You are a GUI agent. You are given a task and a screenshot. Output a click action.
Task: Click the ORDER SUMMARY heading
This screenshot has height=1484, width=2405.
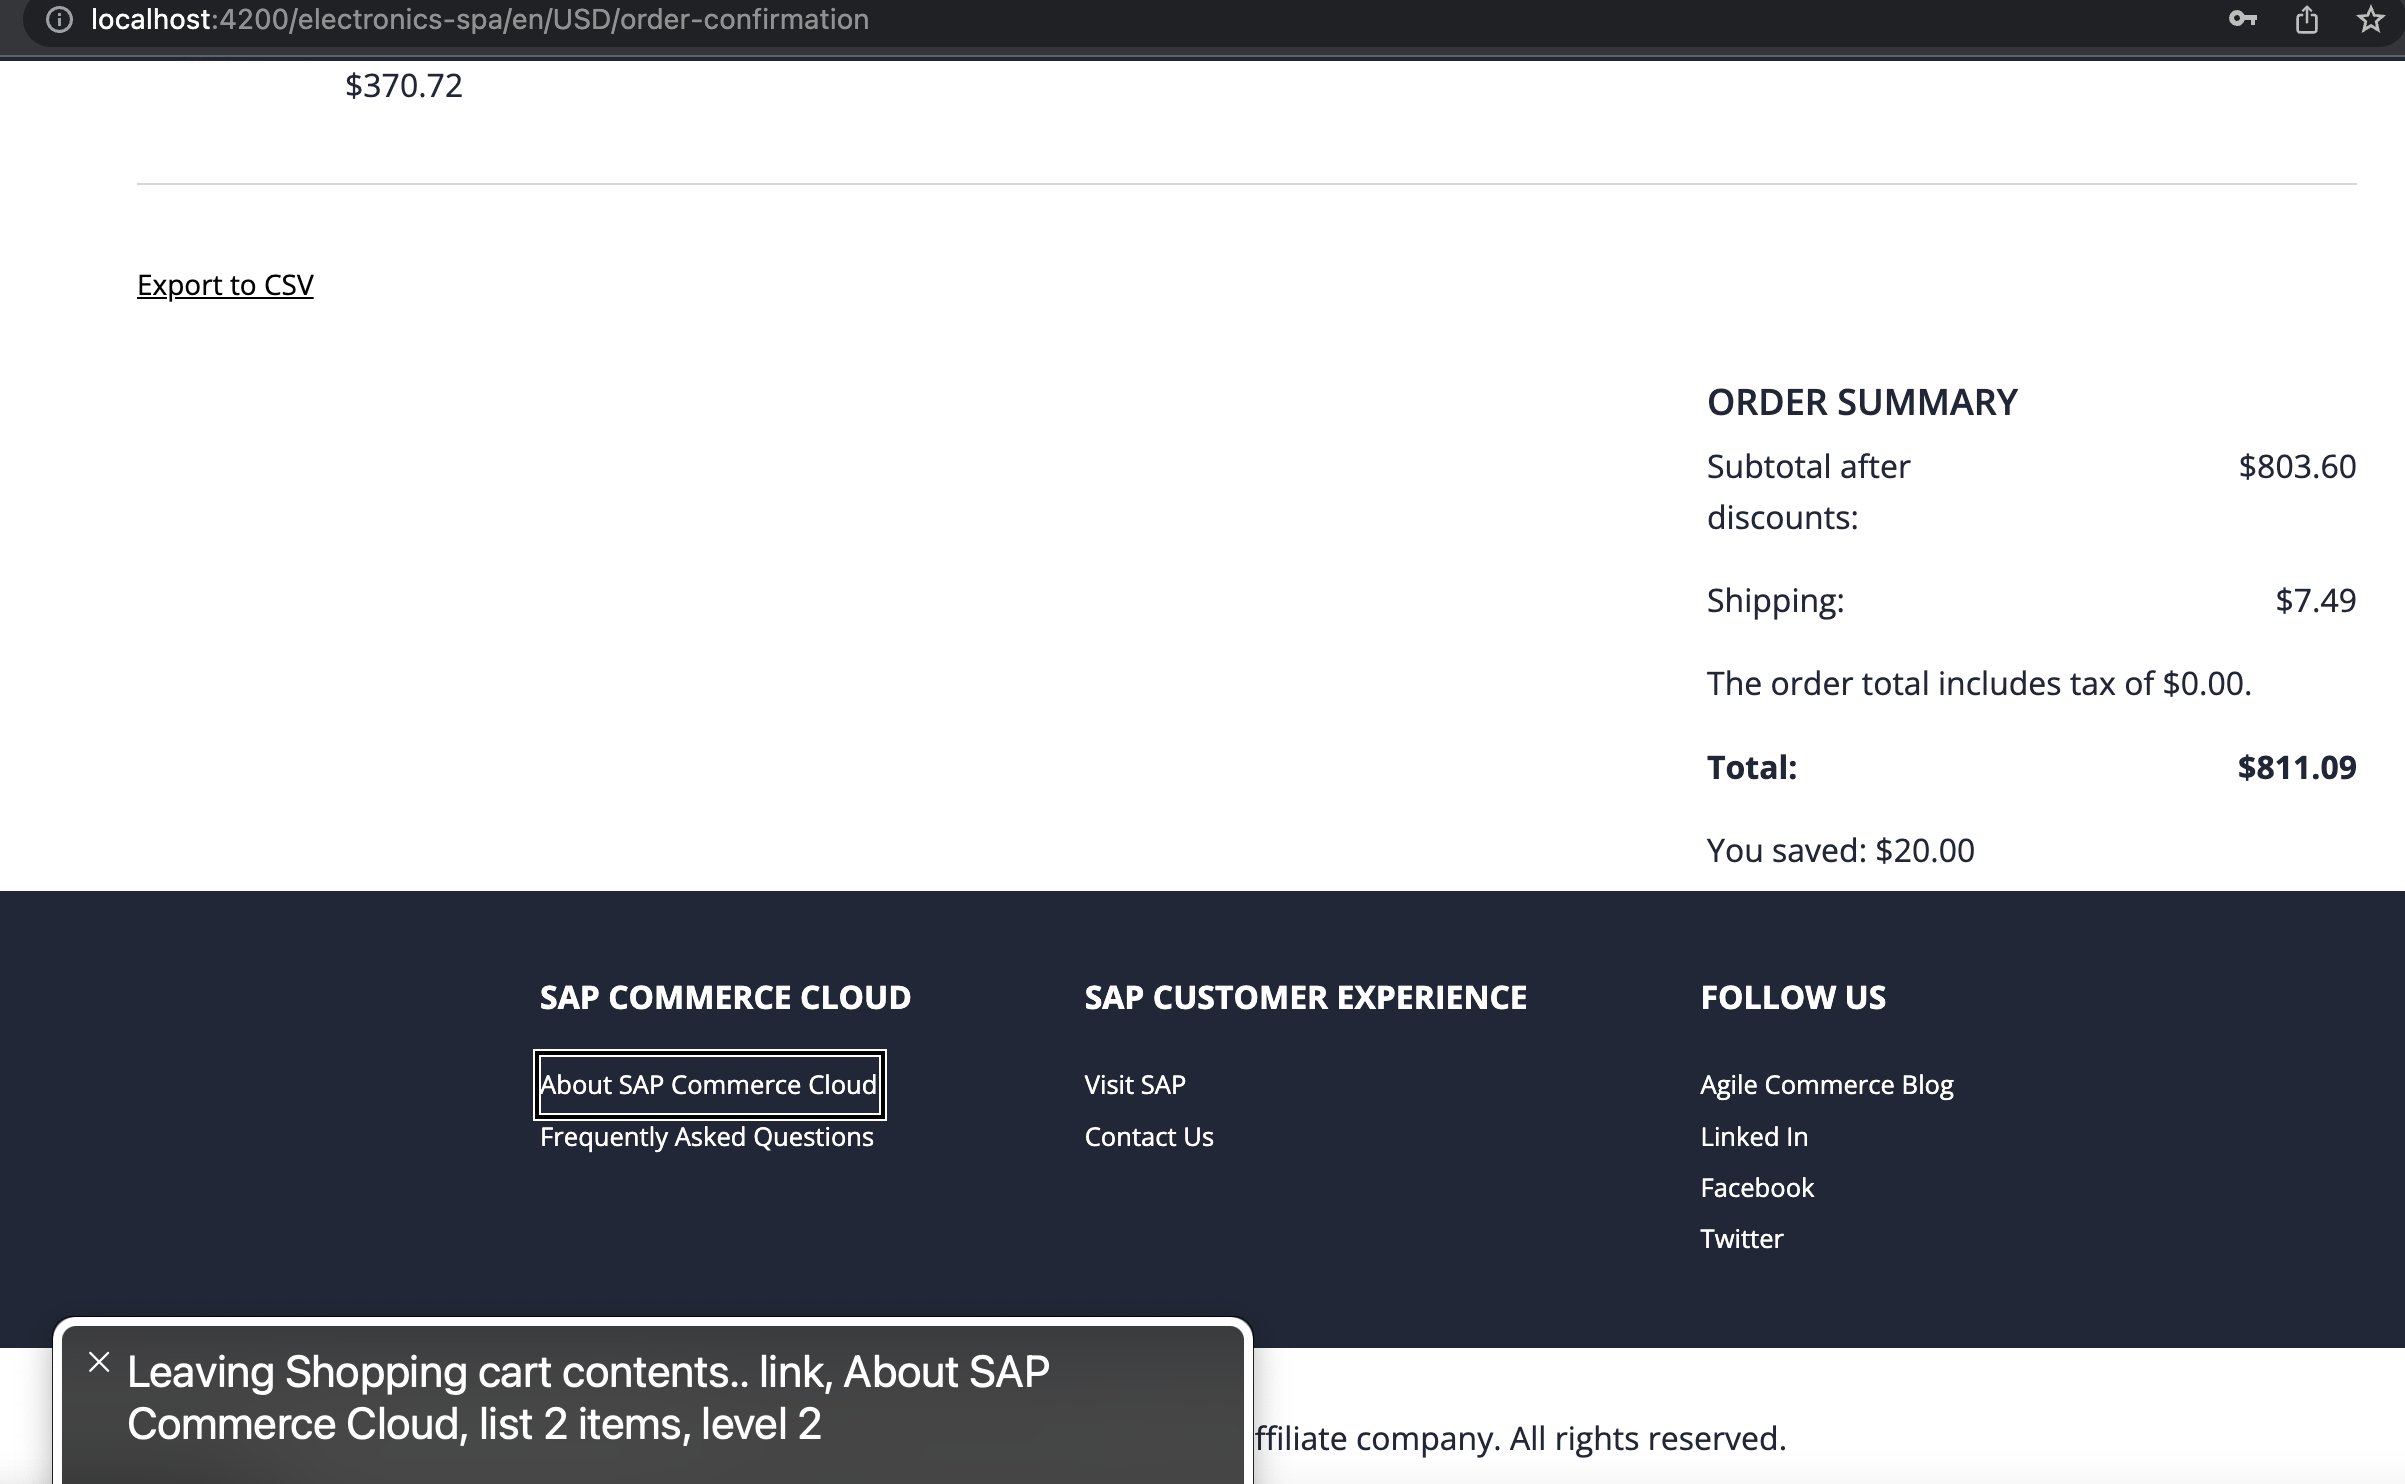1861,402
